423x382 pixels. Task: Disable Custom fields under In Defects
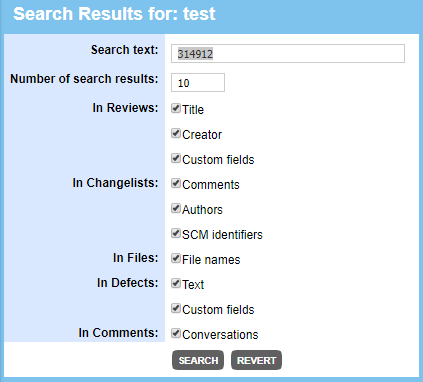click(176, 308)
